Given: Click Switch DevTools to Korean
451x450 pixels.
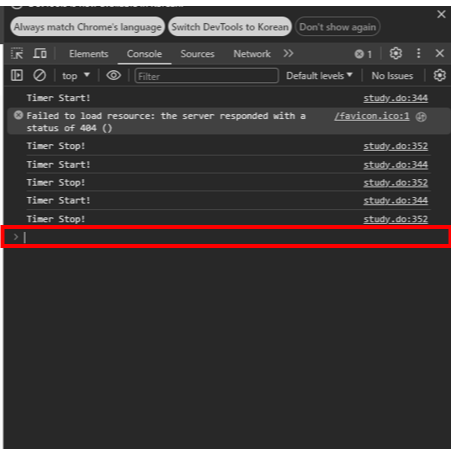Looking at the screenshot, I should coord(230,27).
